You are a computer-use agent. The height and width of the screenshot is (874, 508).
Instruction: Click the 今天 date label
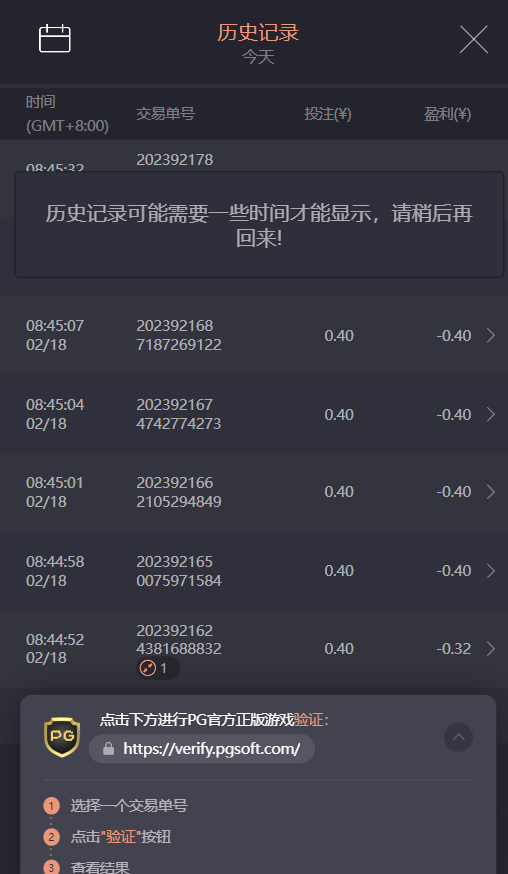click(x=258, y=57)
